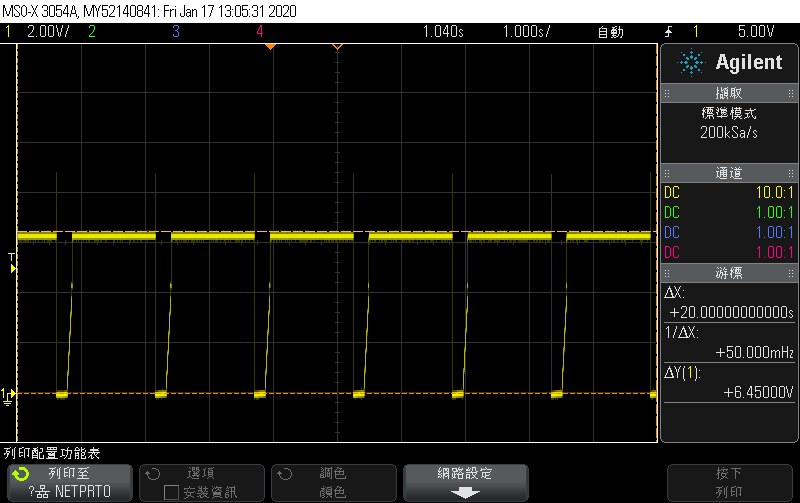
Task: Click the green rotate icon on 列印至 softkey
Action: point(21,474)
